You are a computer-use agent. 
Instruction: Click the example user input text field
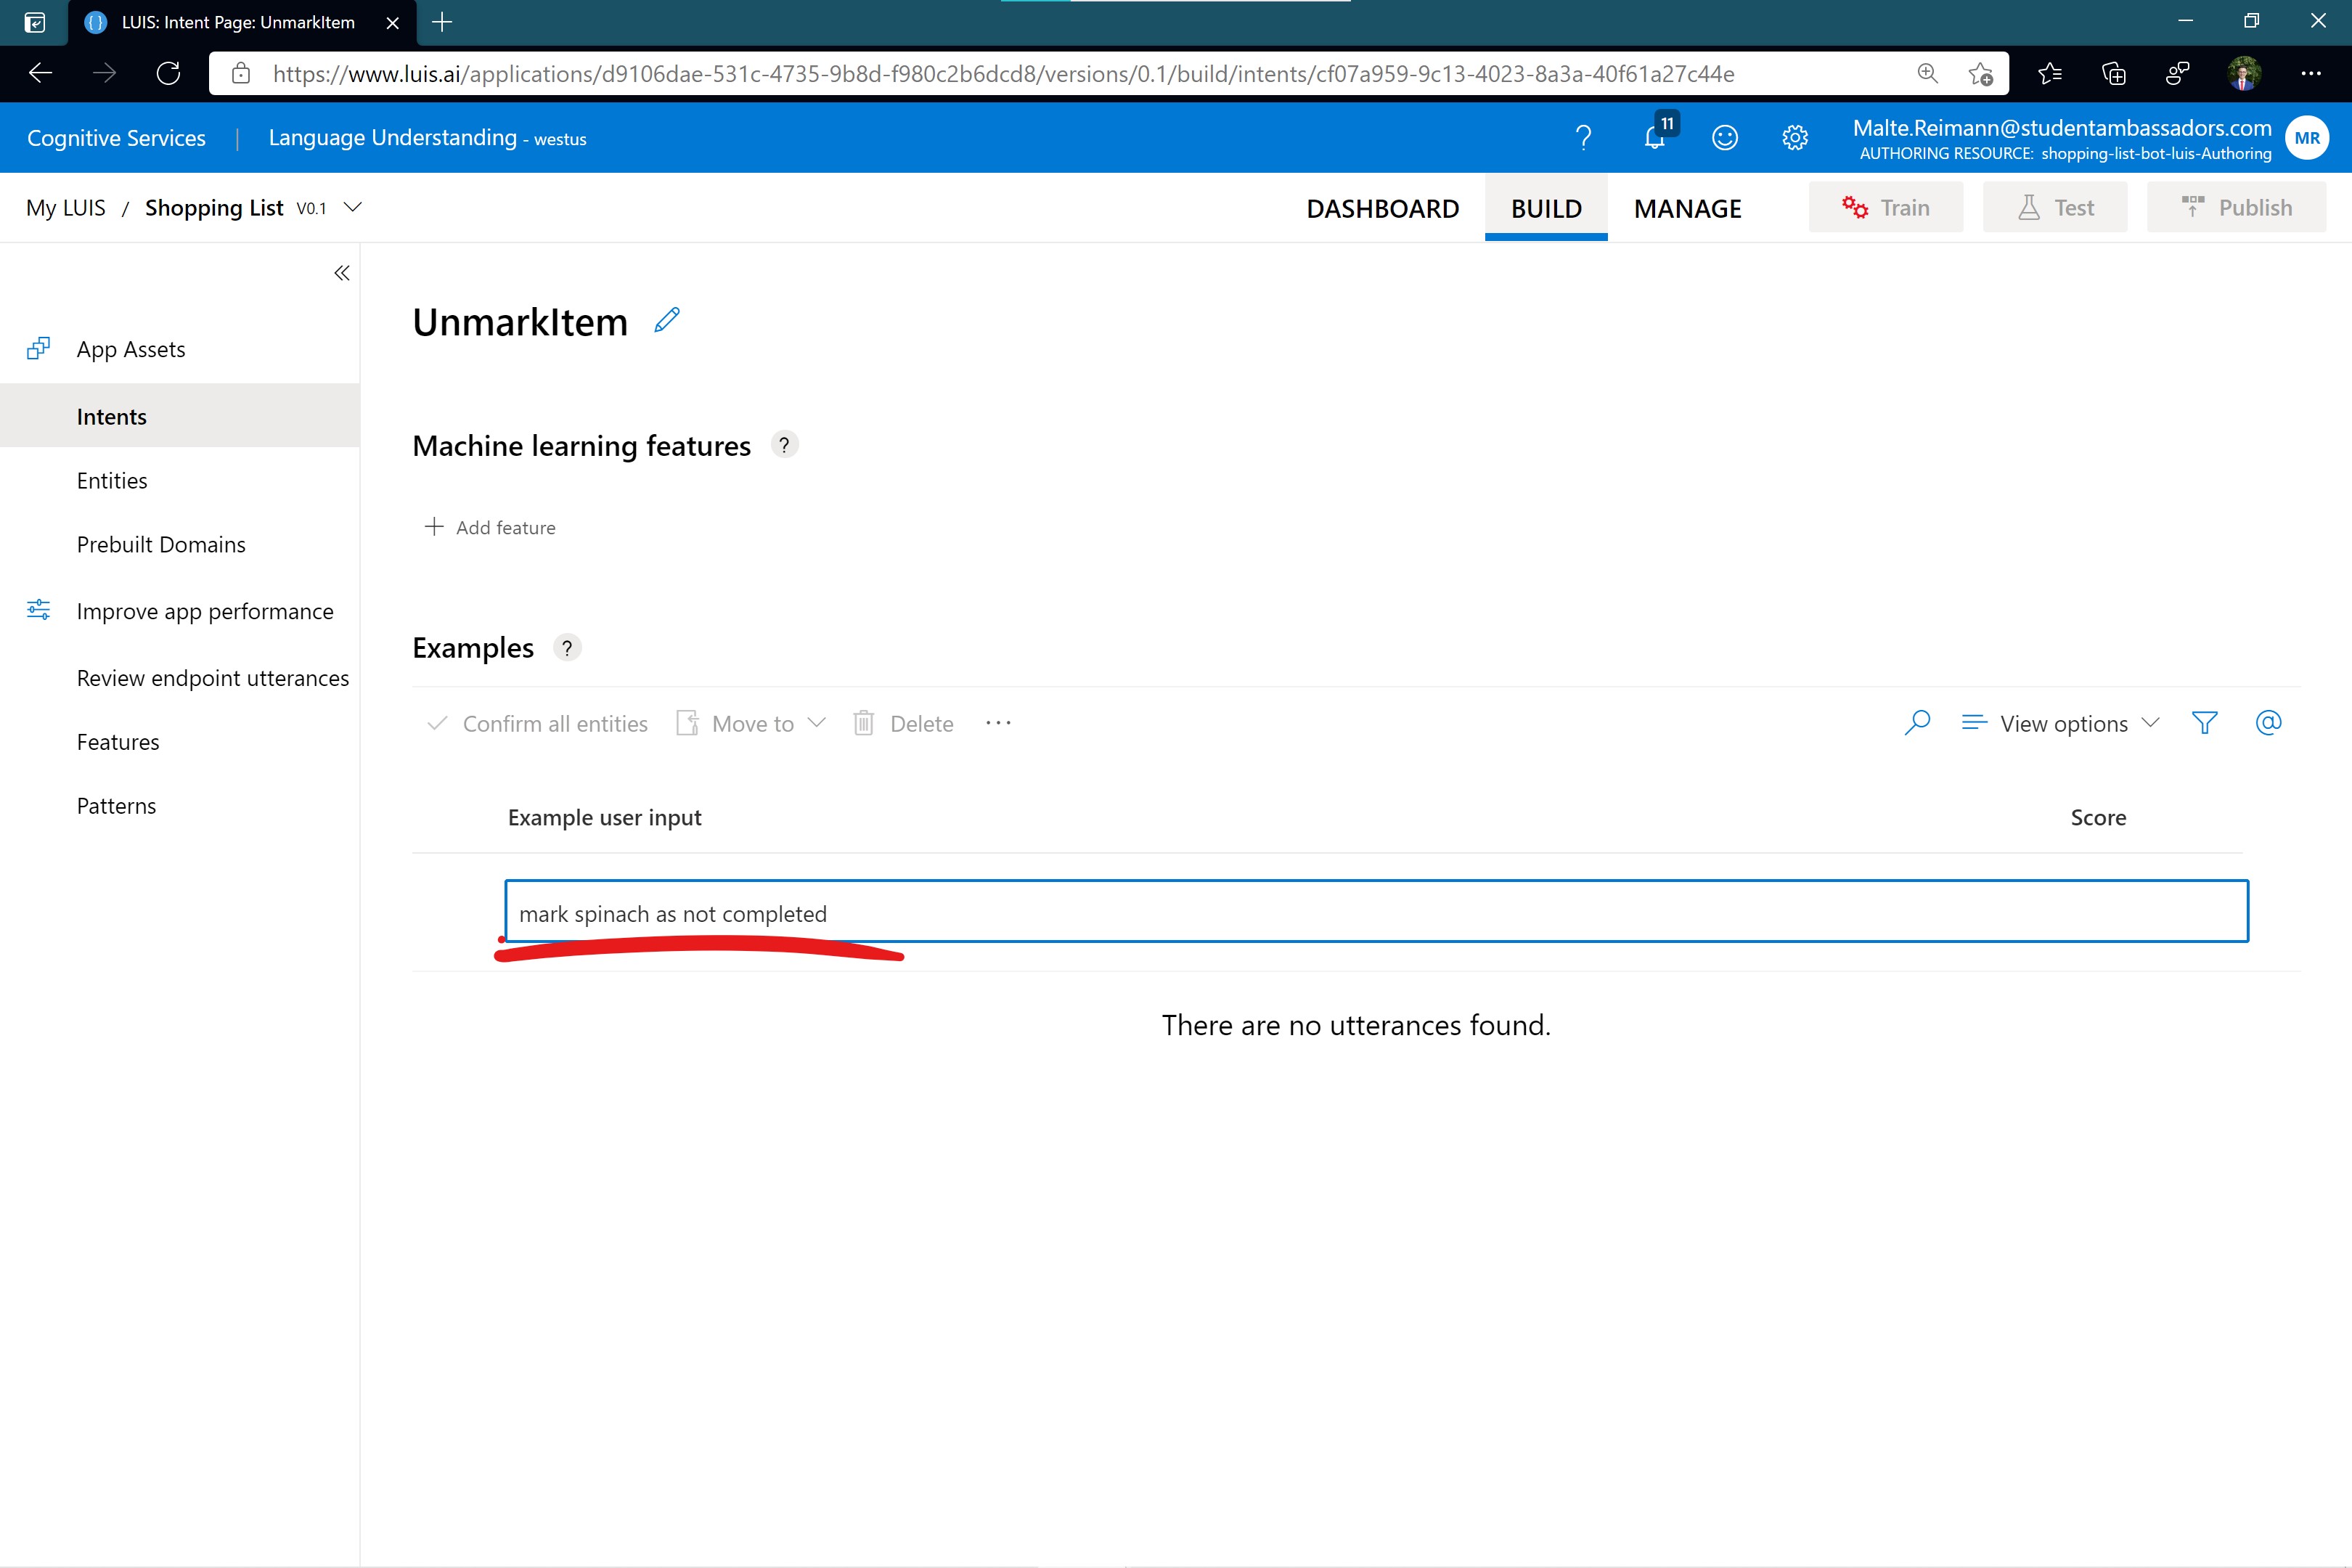pos(1376,912)
